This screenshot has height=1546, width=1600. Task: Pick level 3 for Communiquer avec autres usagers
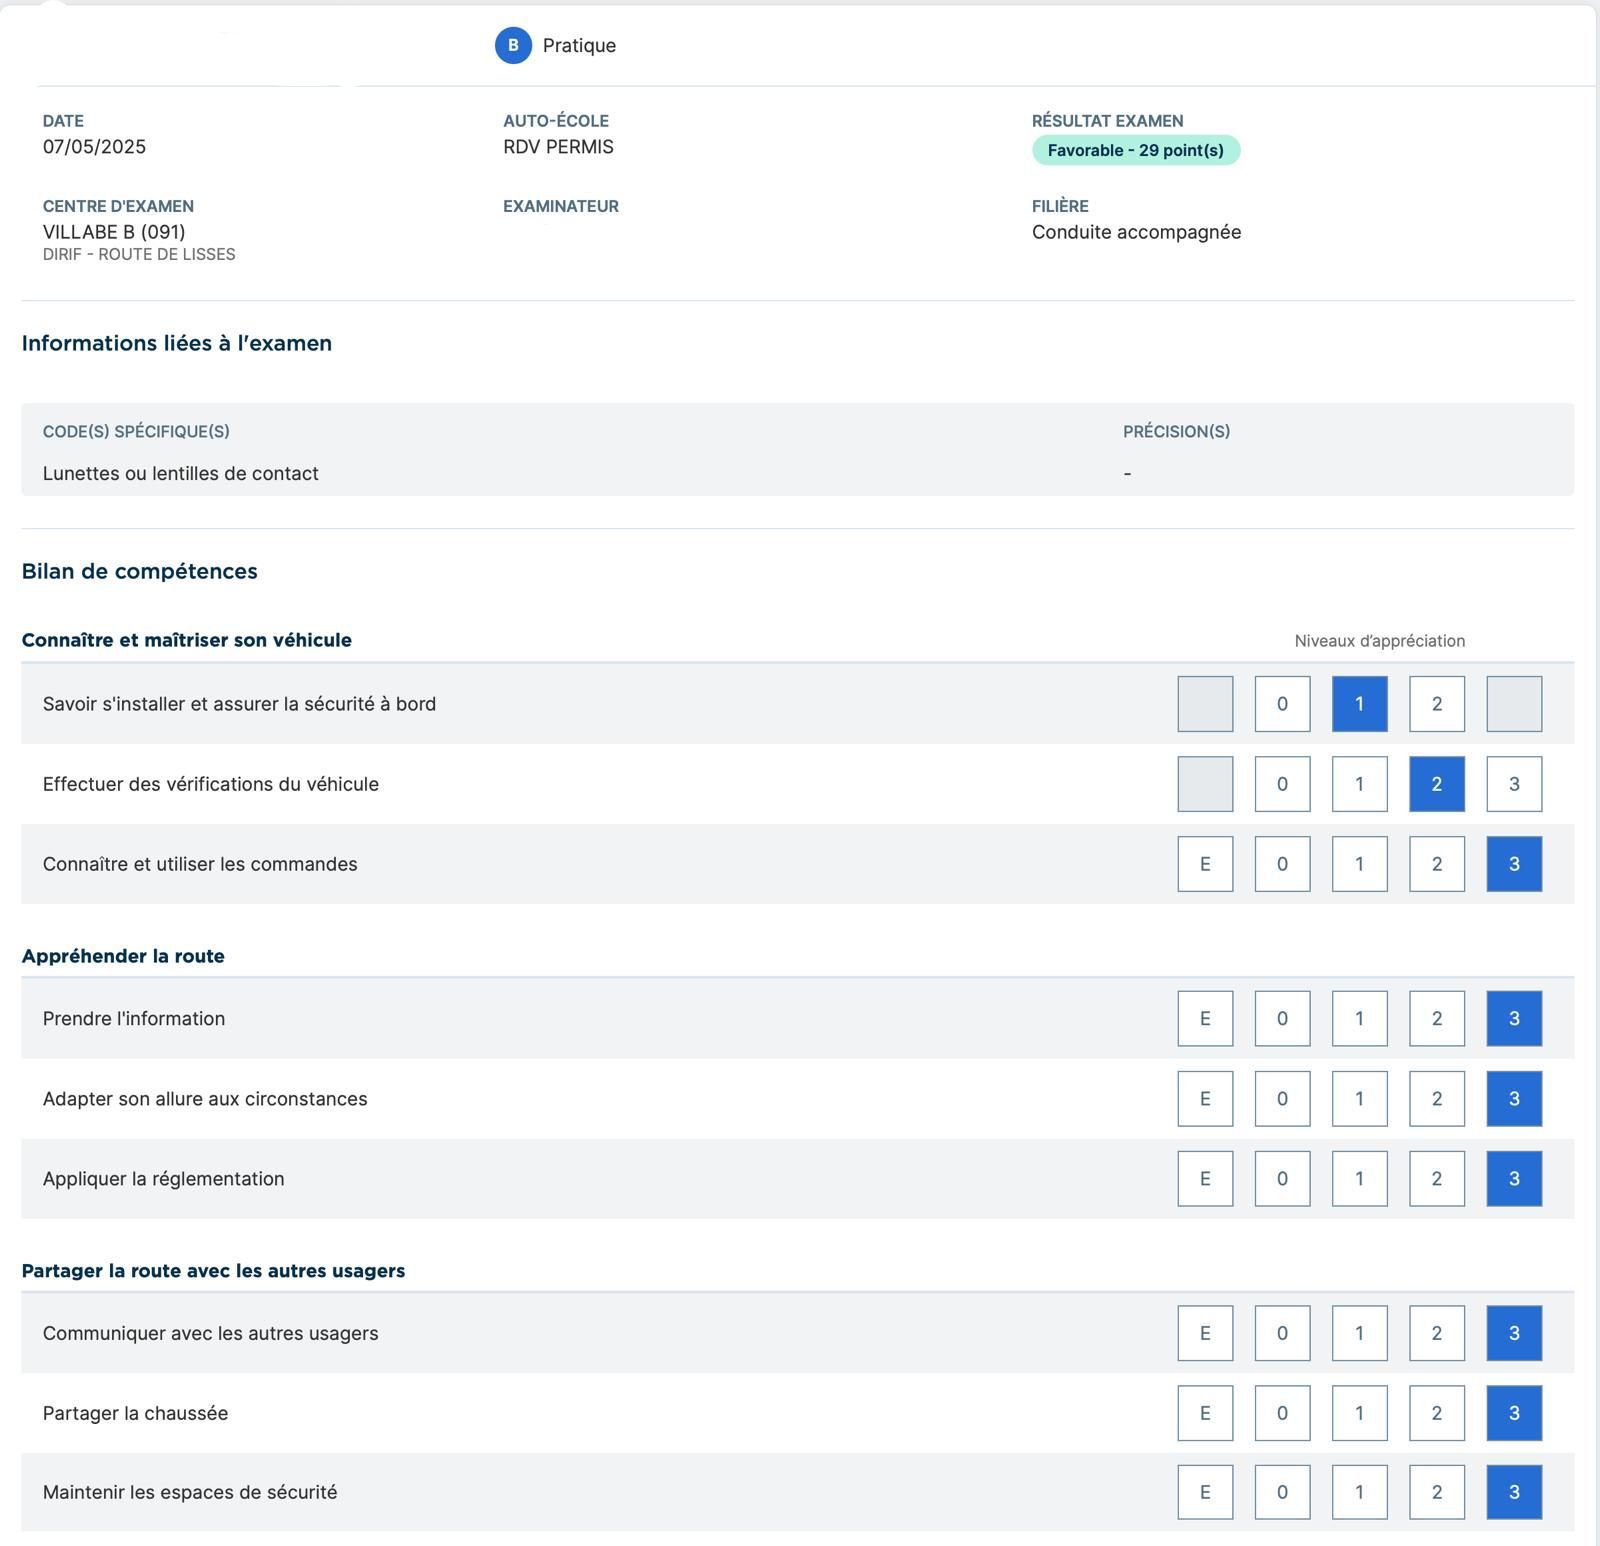pyautogui.click(x=1513, y=1333)
